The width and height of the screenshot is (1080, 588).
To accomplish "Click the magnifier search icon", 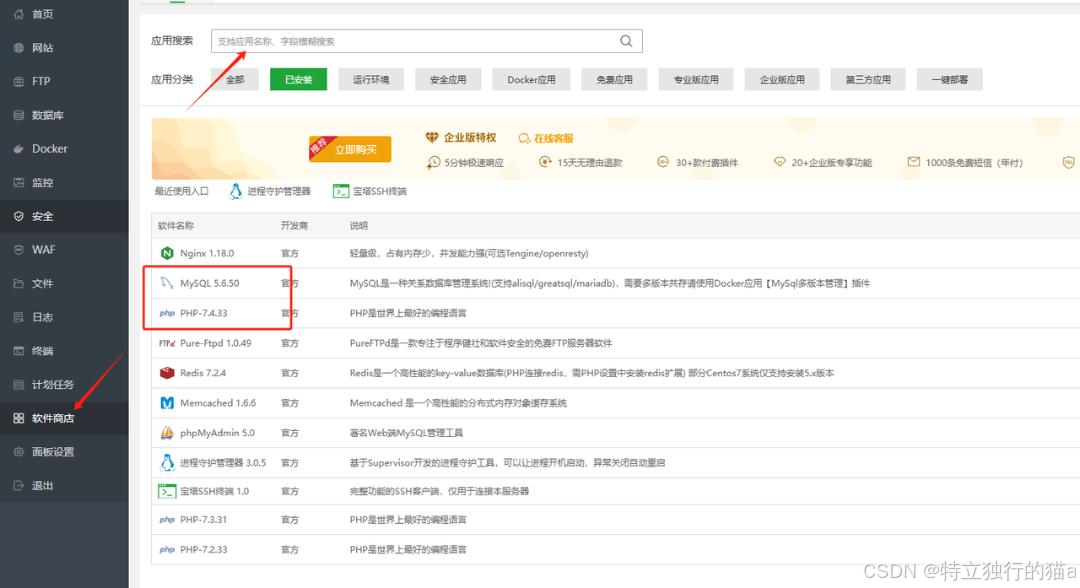I will click(625, 41).
